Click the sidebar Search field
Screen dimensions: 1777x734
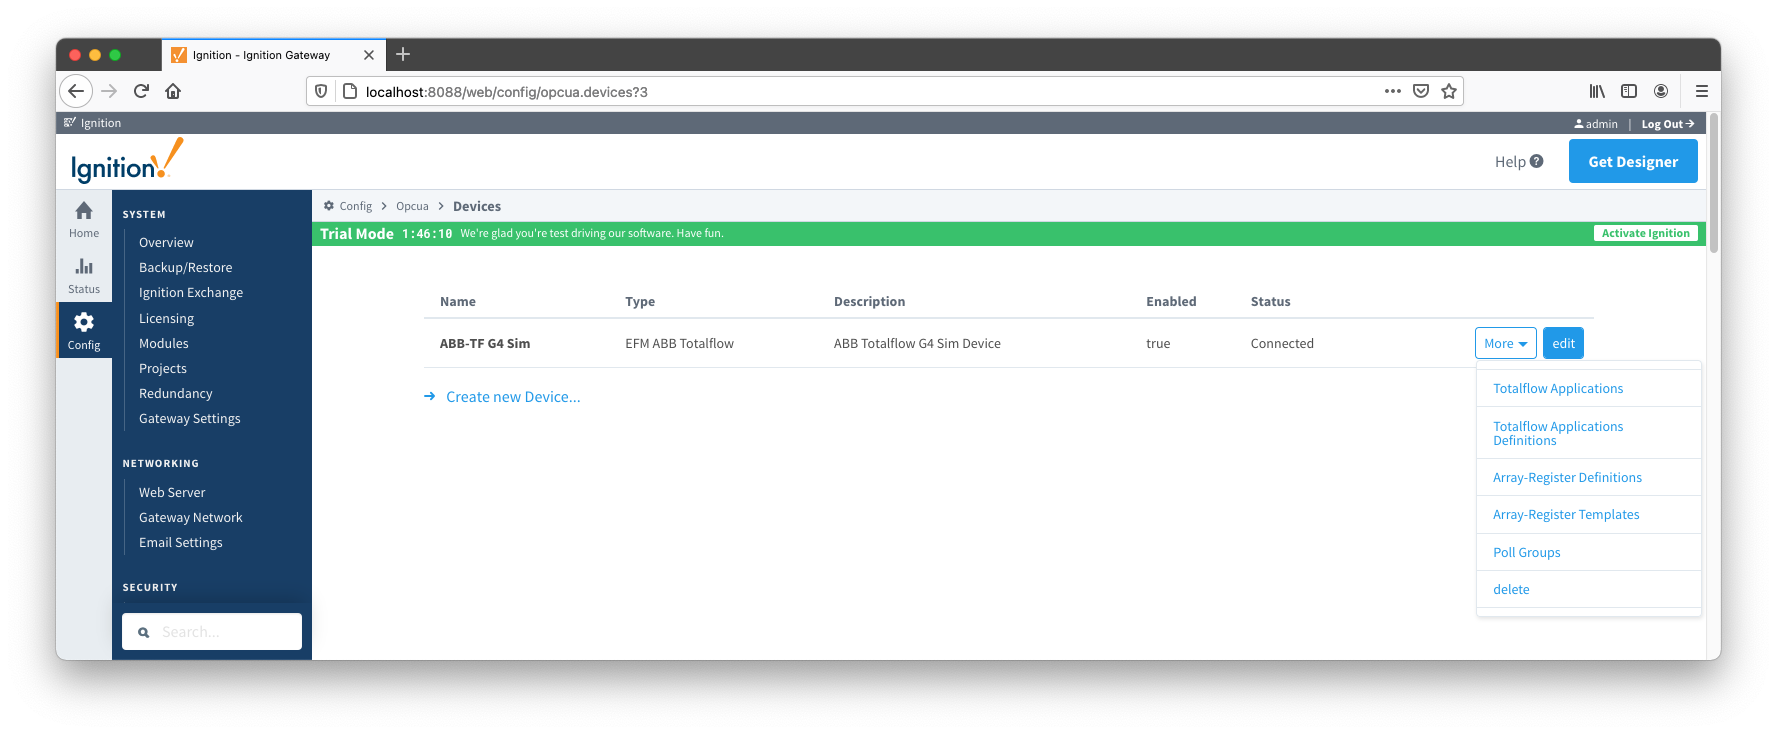[212, 632]
